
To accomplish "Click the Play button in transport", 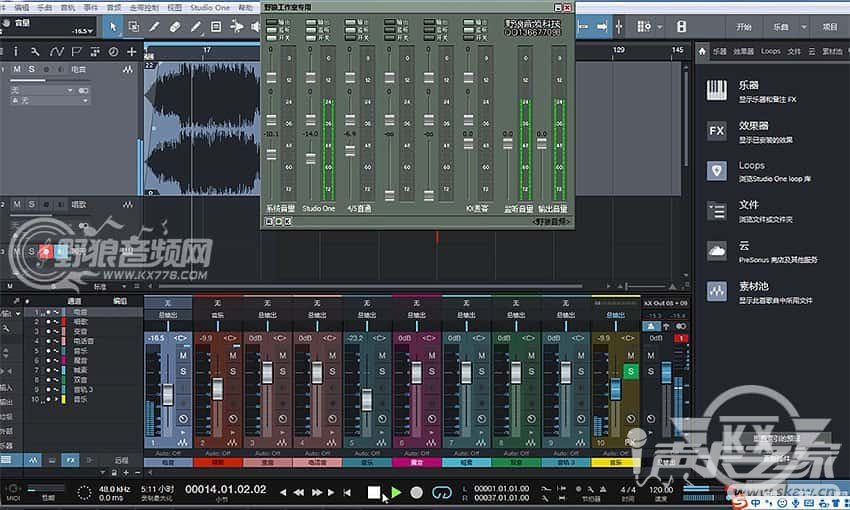I will pyautogui.click(x=396, y=492).
